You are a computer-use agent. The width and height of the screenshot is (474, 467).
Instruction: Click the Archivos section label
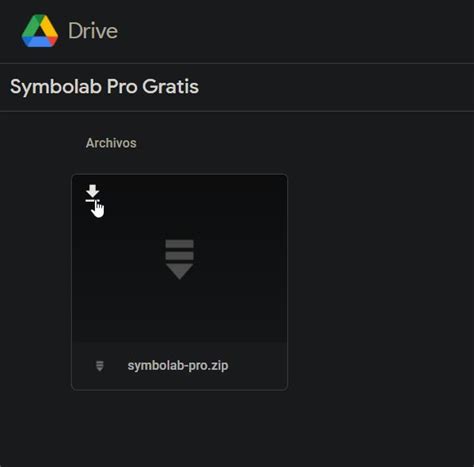coord(111,143)
